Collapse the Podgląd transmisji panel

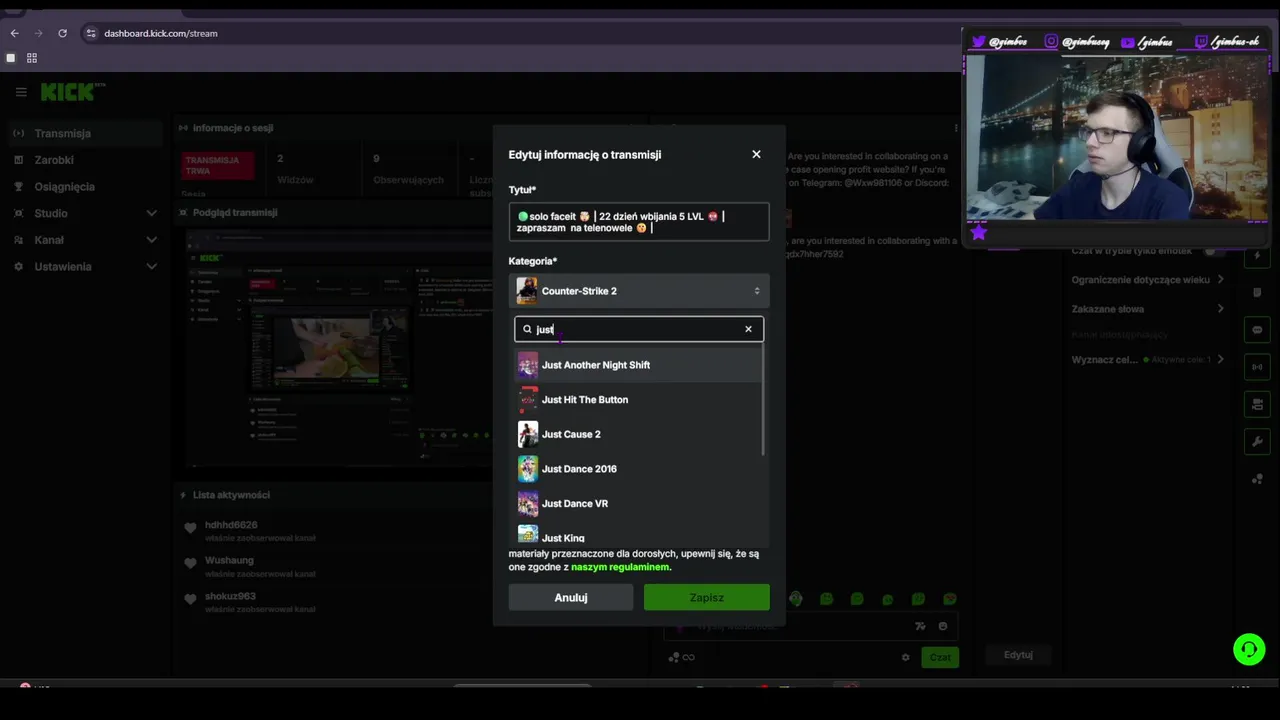[x=182, y=213]
